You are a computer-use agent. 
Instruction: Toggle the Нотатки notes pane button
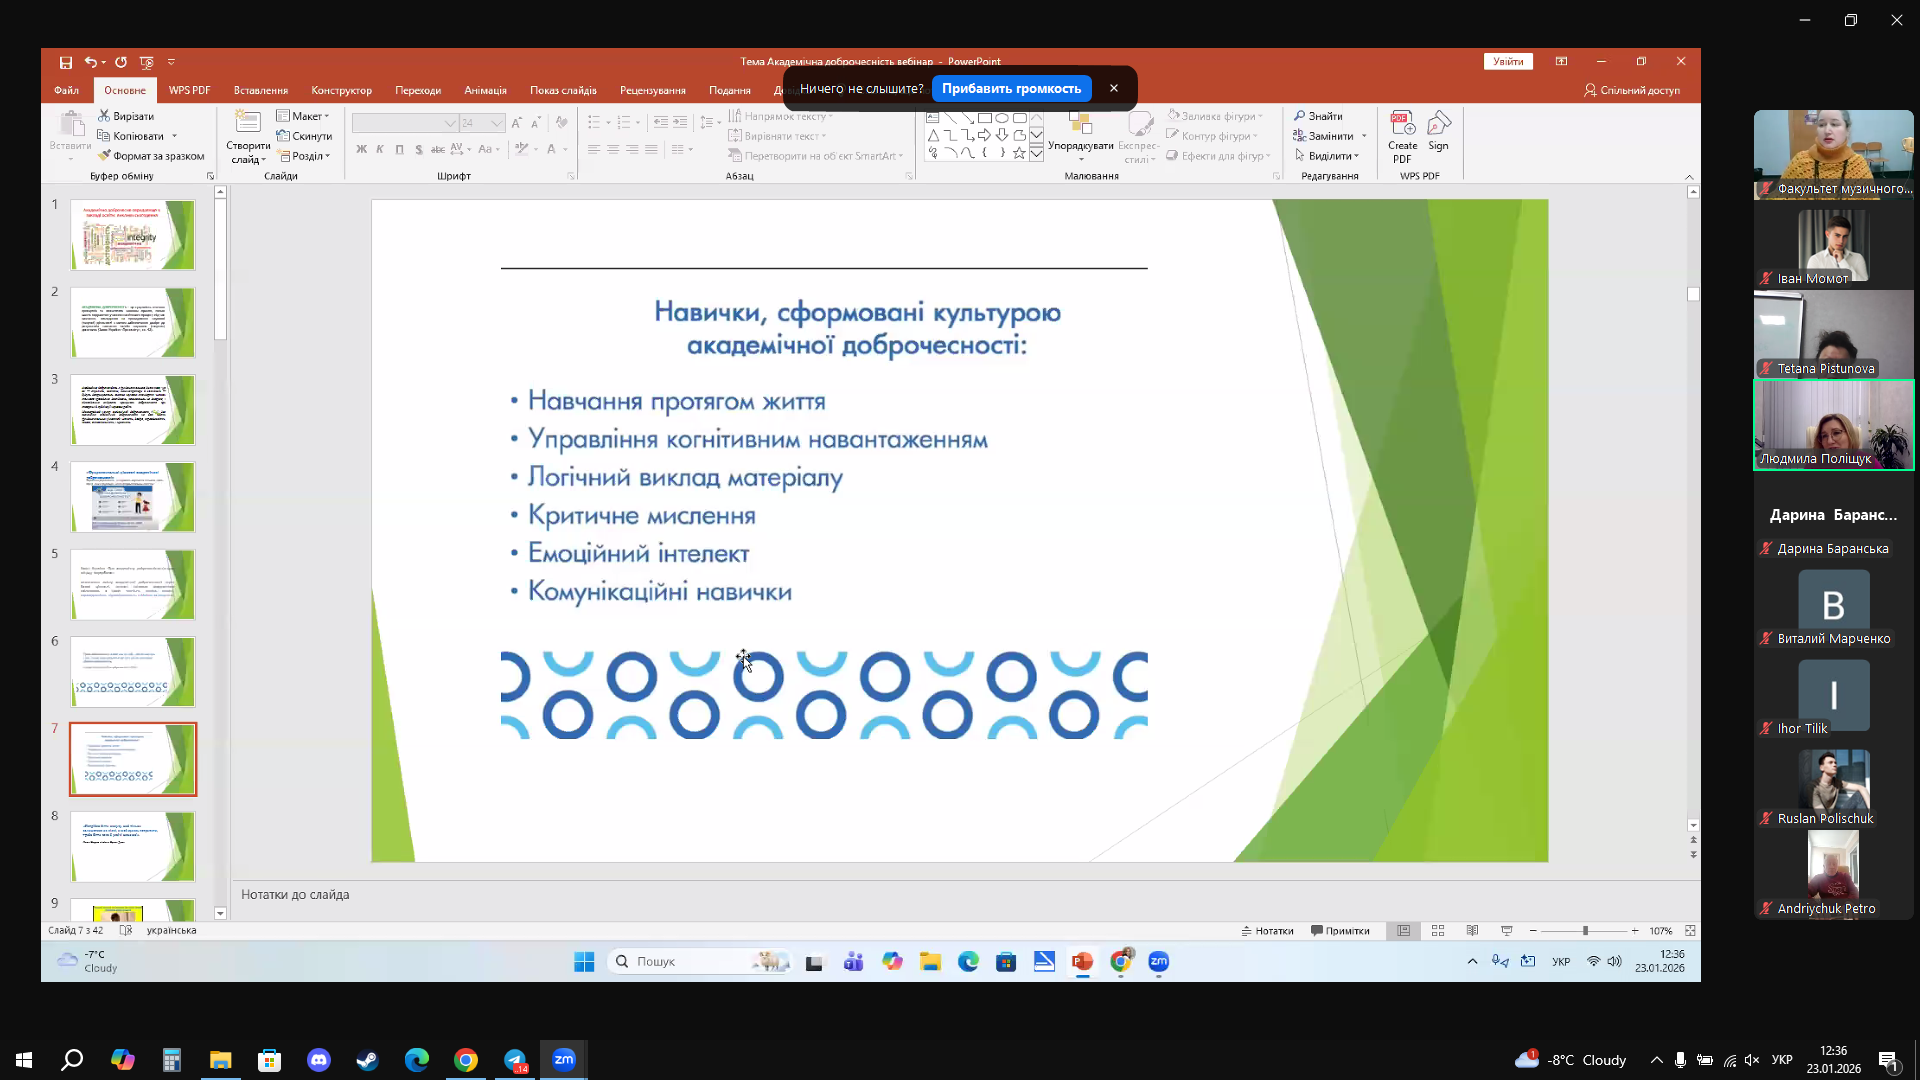click(1267, 931)
